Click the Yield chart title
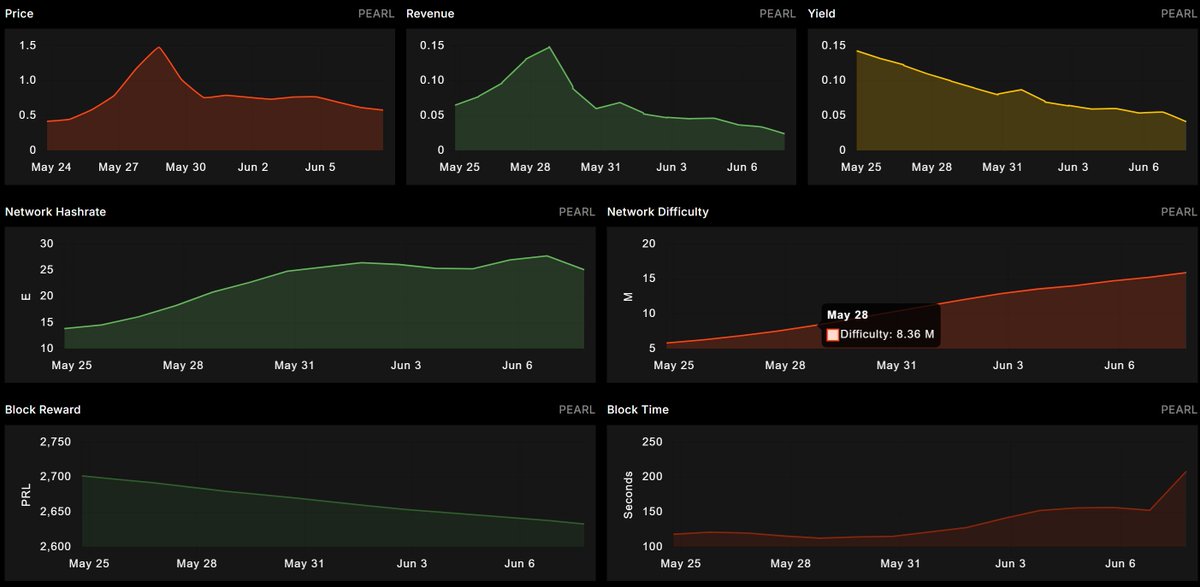 pos(822,14)
